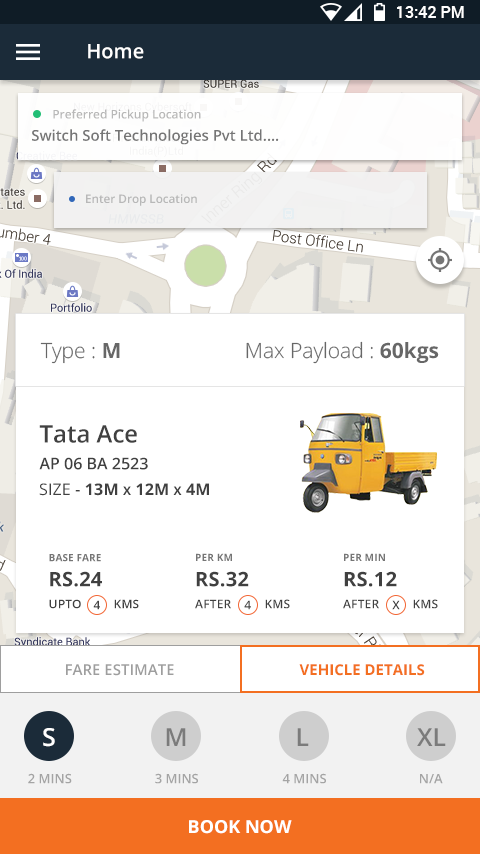Click the Enter Drop Location field

(240, 199)
